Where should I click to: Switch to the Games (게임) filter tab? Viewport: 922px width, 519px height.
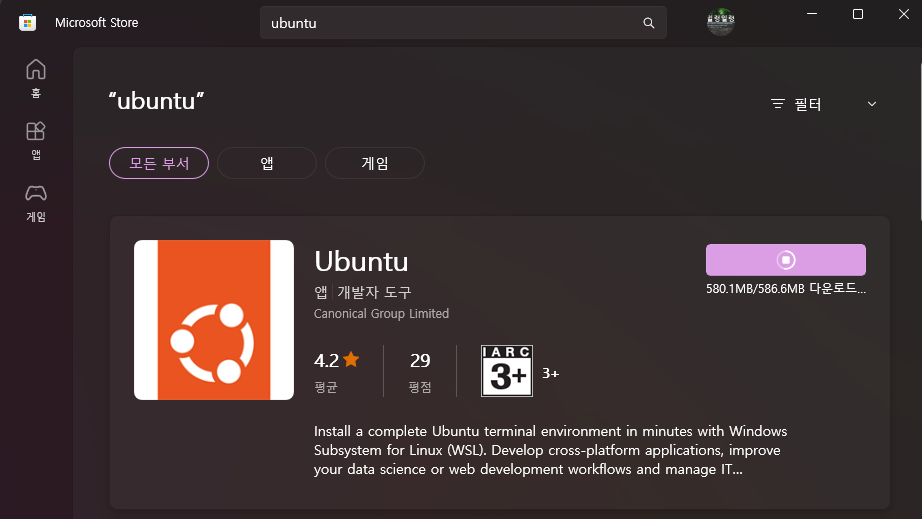pyautogui.click(x=375, y=163)
